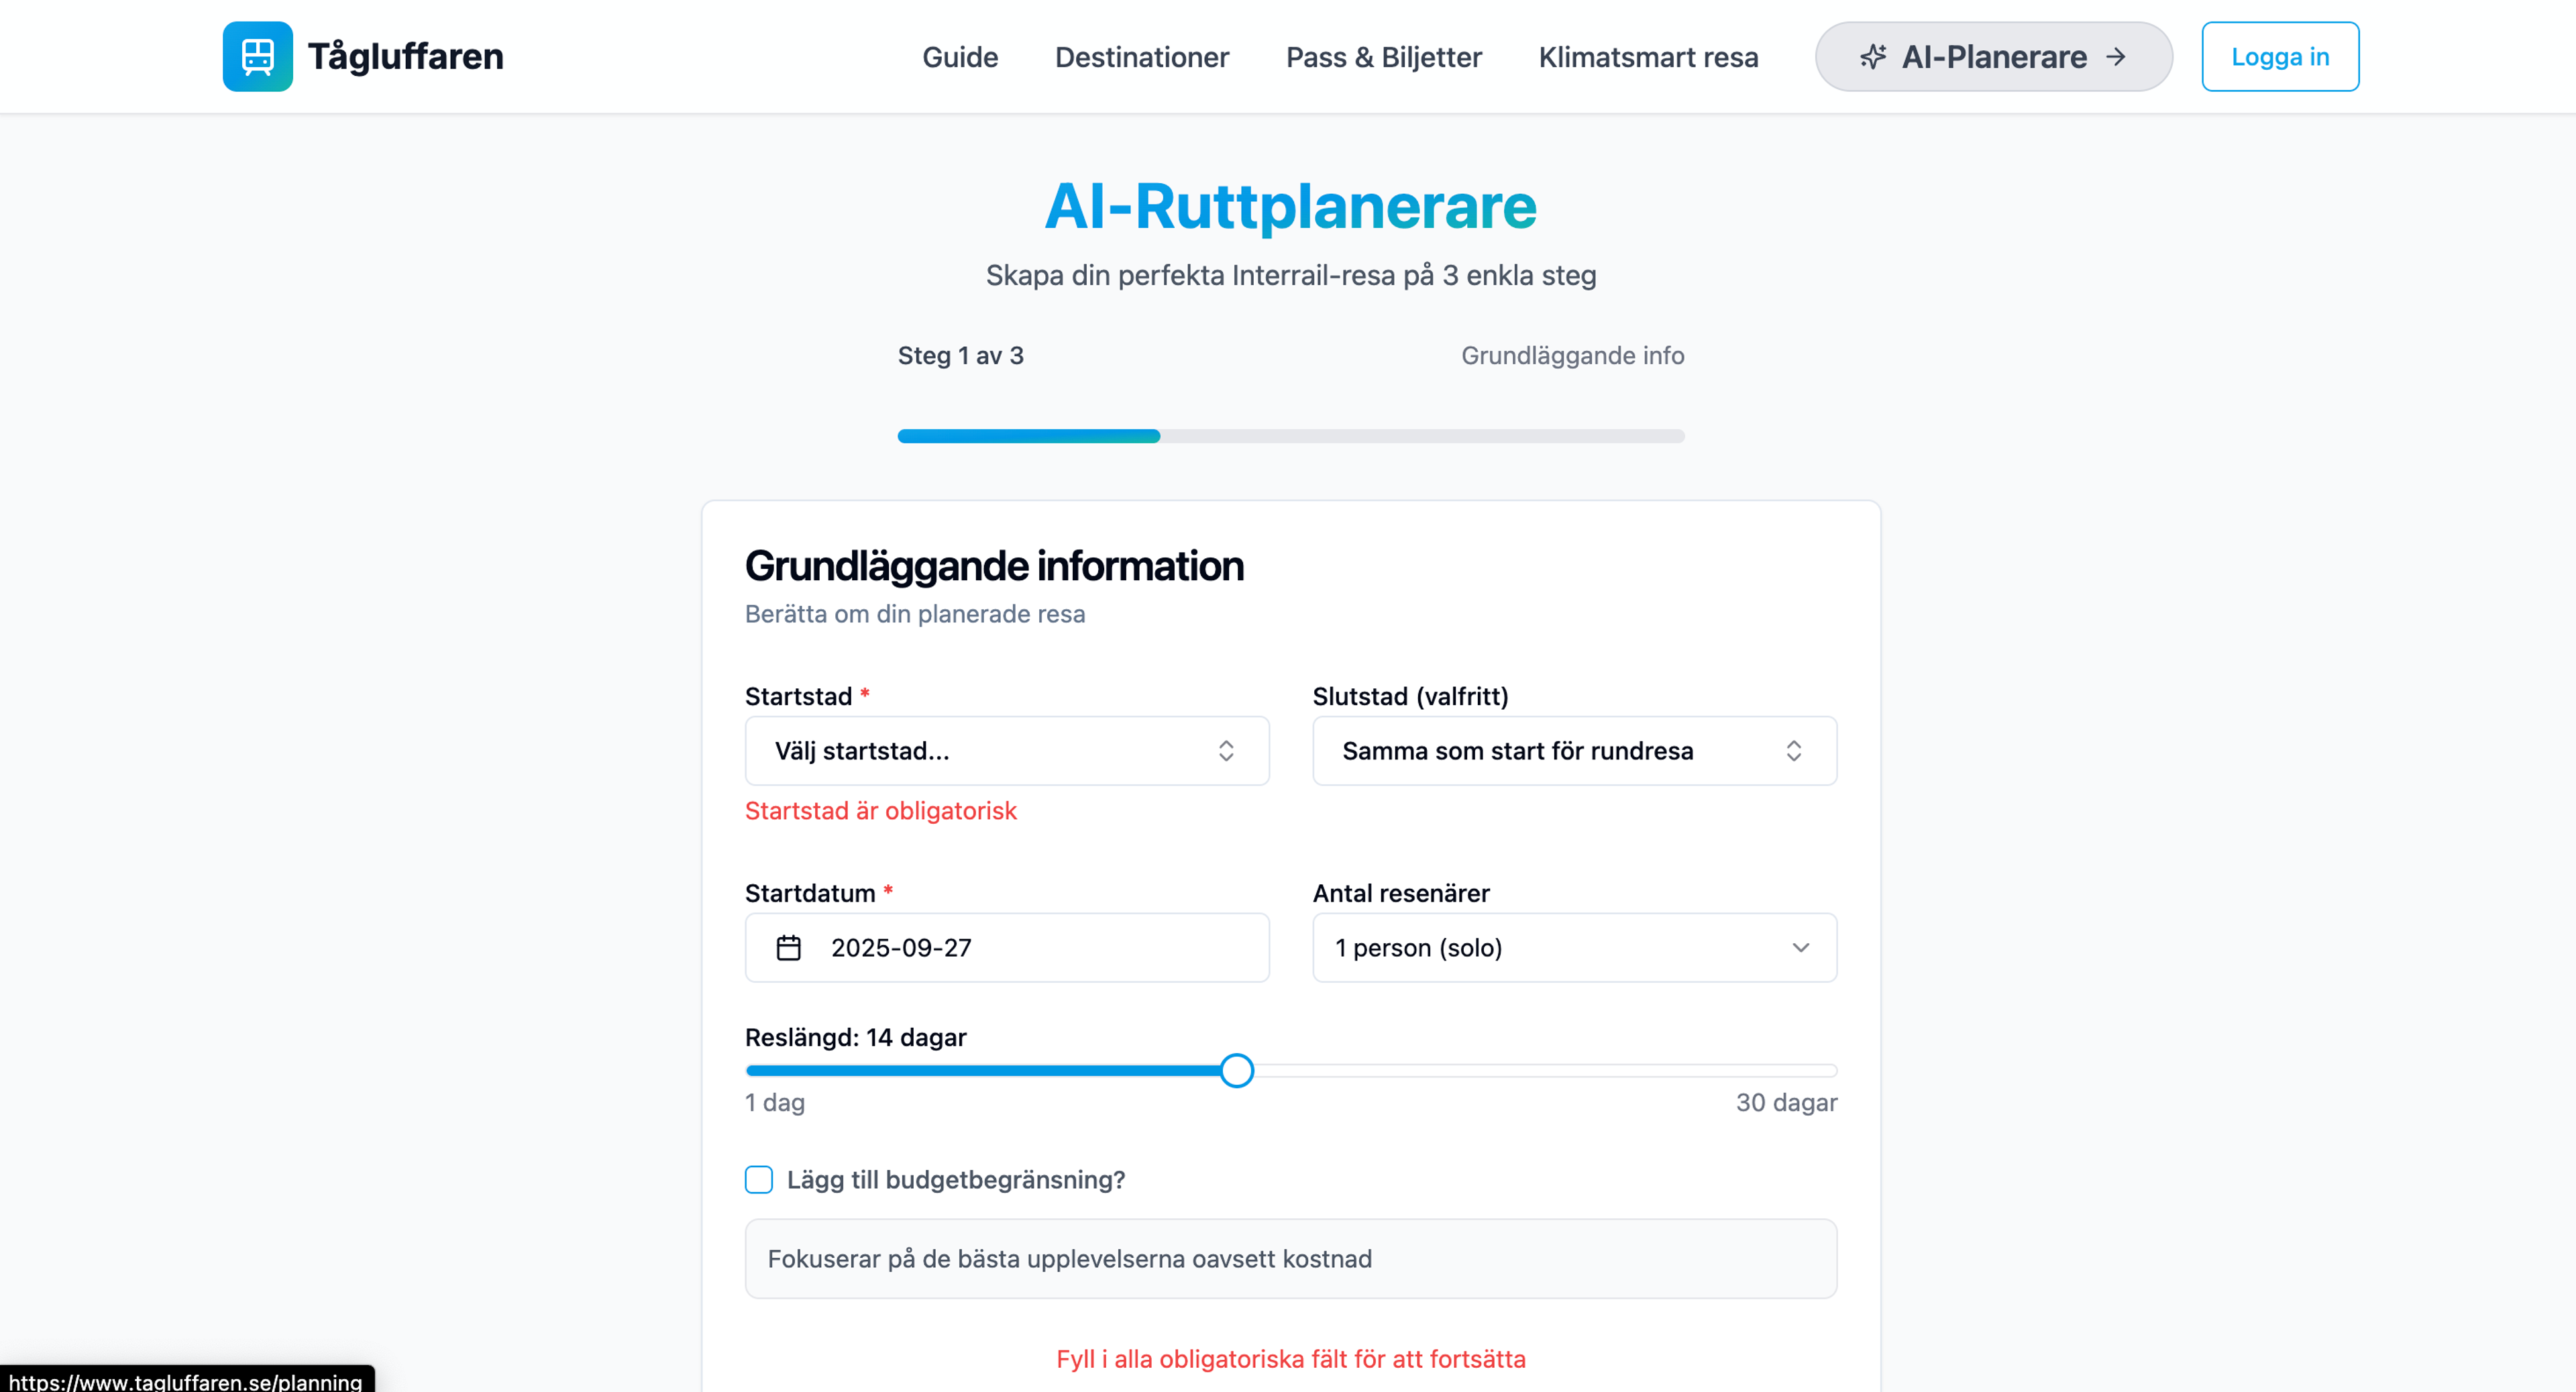Screen dimensions: 2576x1392
Task: Click the Logga in button
Action: click(2279, 57)
